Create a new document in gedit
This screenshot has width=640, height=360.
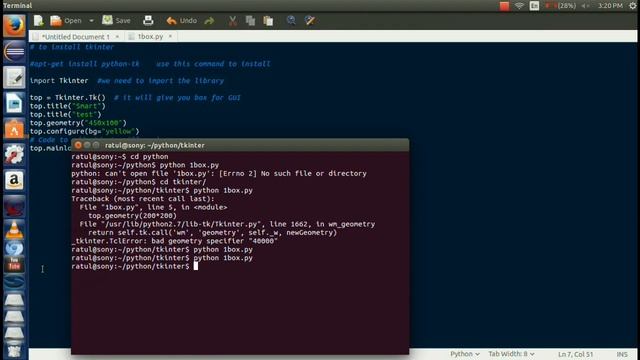coord(38,20)
